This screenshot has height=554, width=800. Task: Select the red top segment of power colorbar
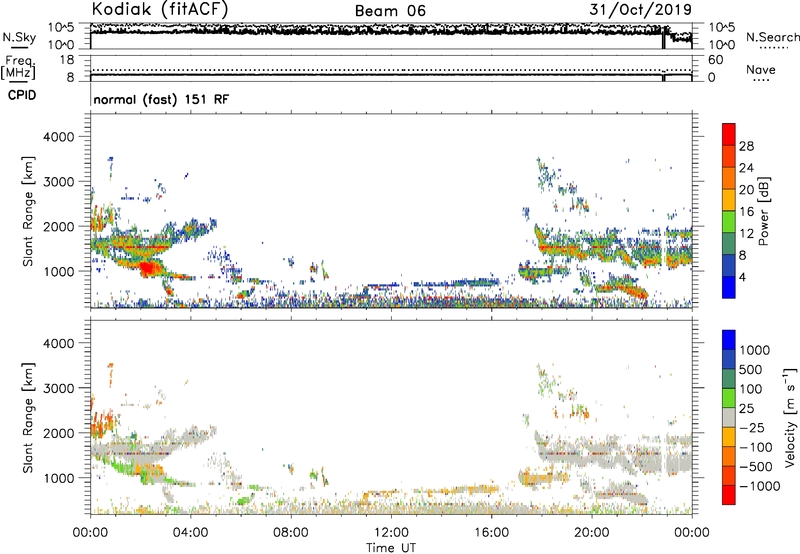(729, 133)
